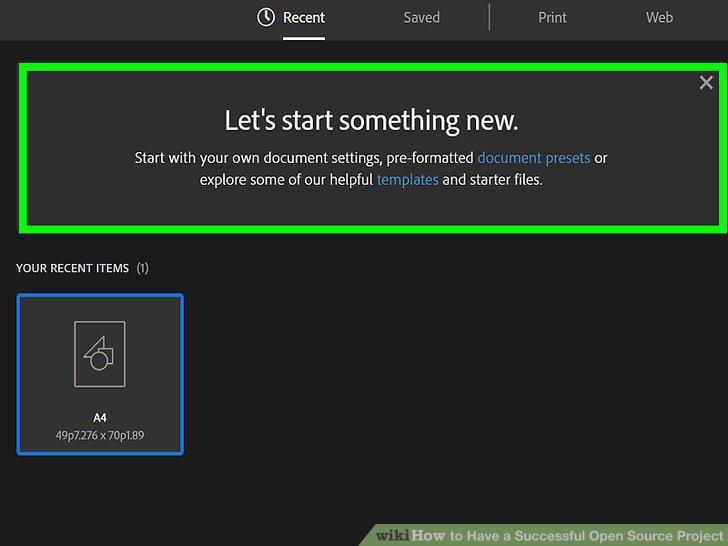Click the '(1)' recent items count
Viewport: 728px width, 546px height.
pos(143,268)
